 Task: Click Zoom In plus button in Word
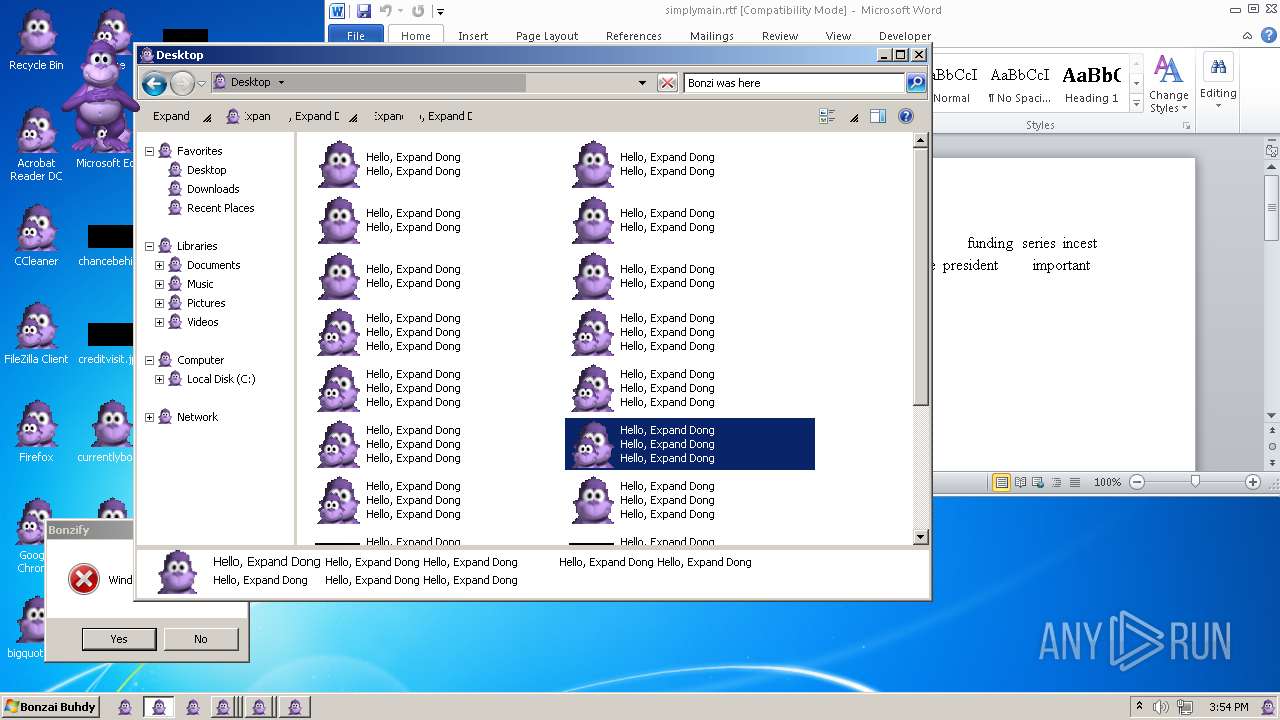tap(1252, 482)
